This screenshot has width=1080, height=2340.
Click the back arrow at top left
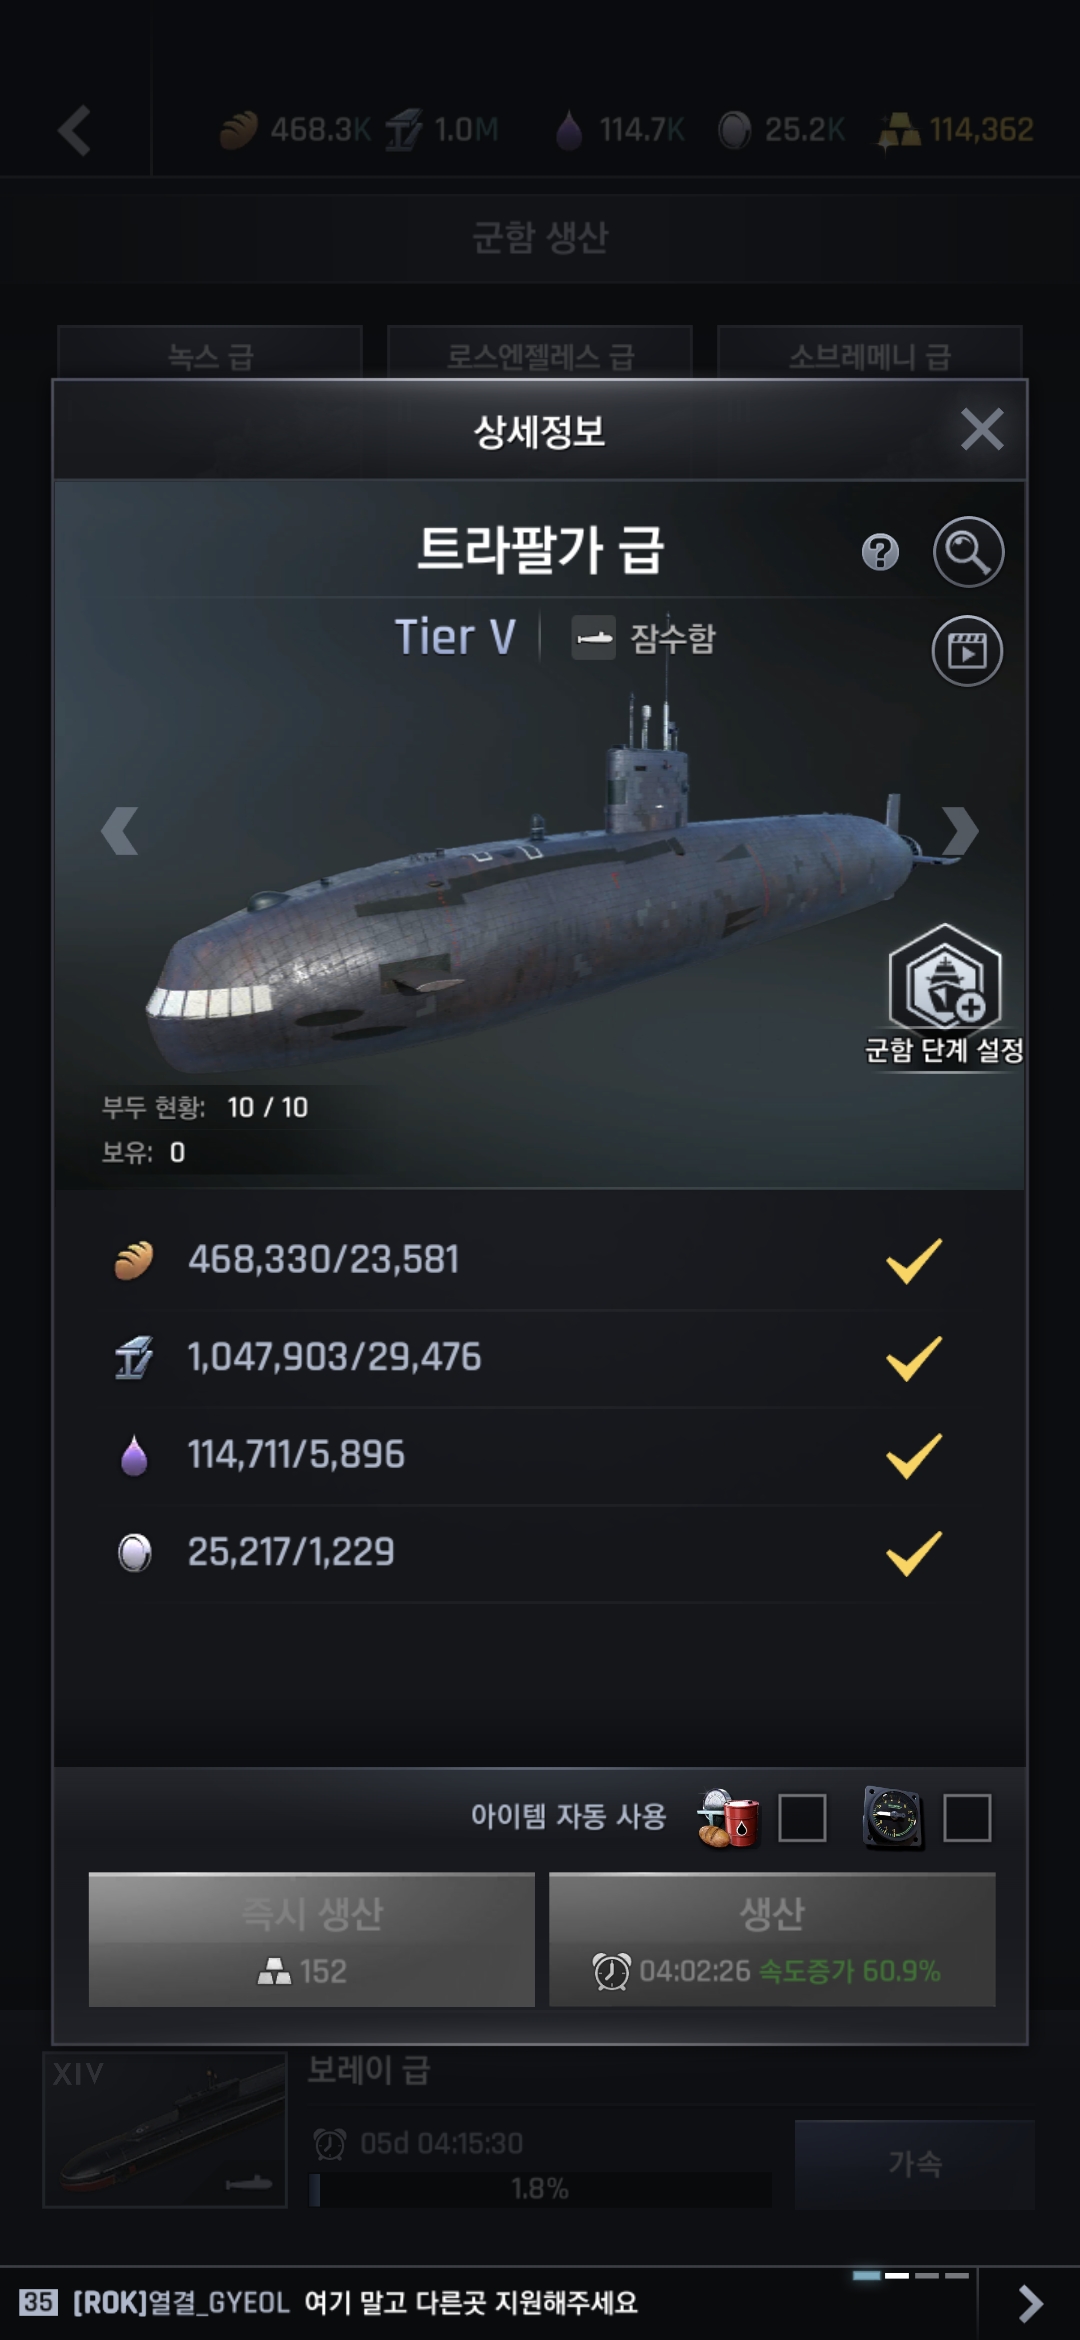75,131
